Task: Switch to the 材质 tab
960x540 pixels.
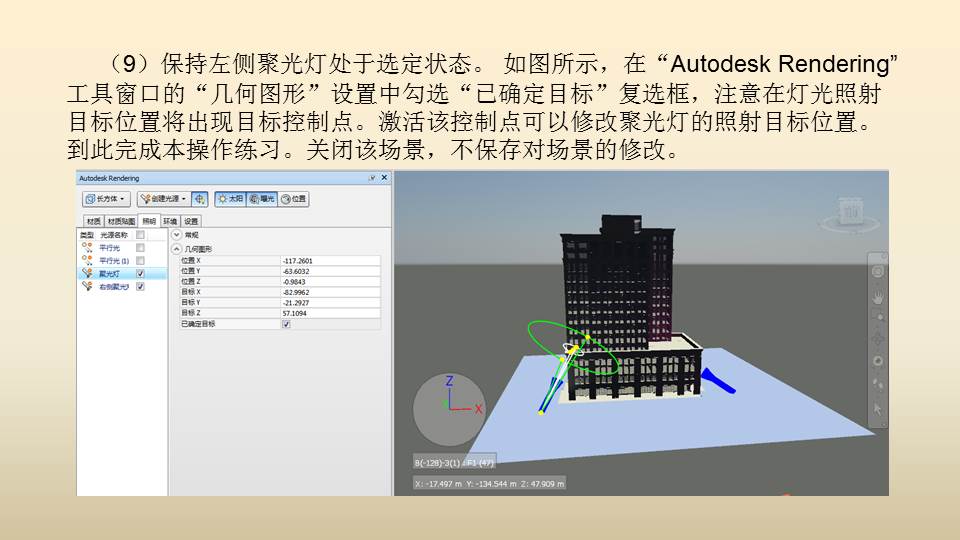Action: [93, 221]
